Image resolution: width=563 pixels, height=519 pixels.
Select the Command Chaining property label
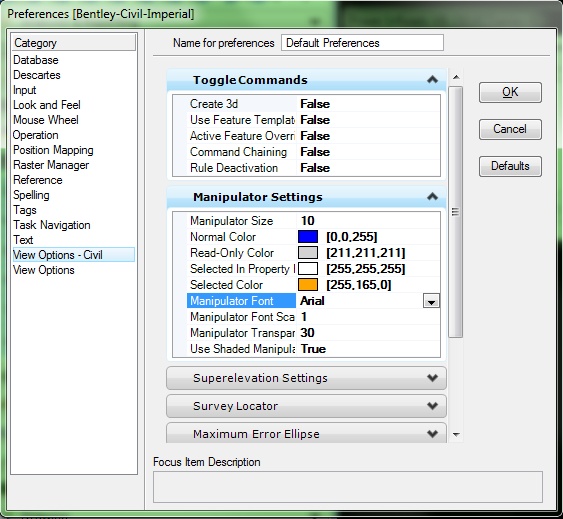238,152
